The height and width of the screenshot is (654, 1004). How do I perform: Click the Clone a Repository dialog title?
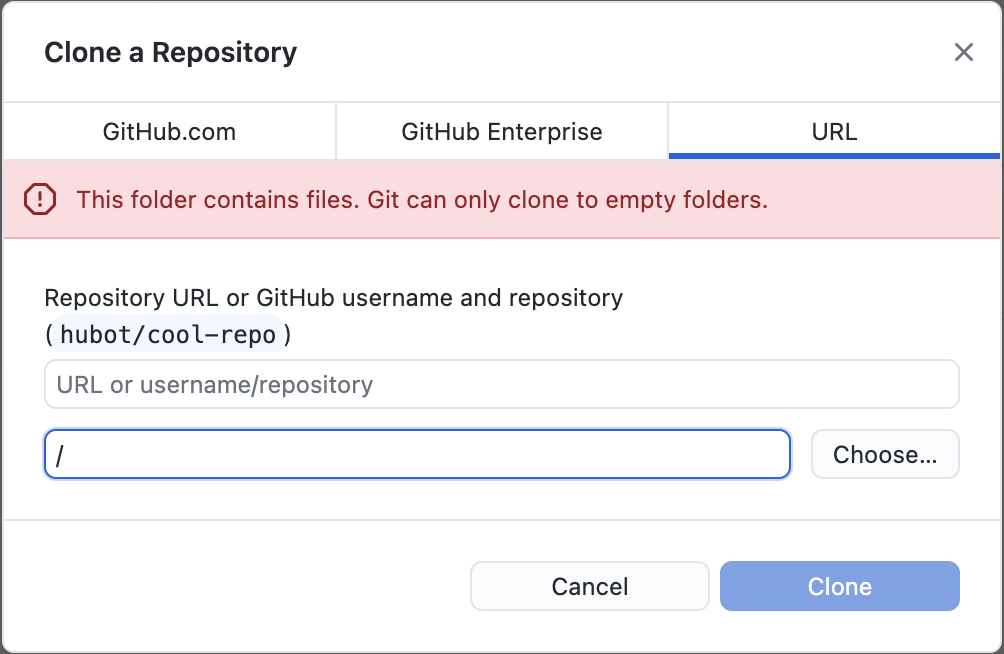coord(170,52)
